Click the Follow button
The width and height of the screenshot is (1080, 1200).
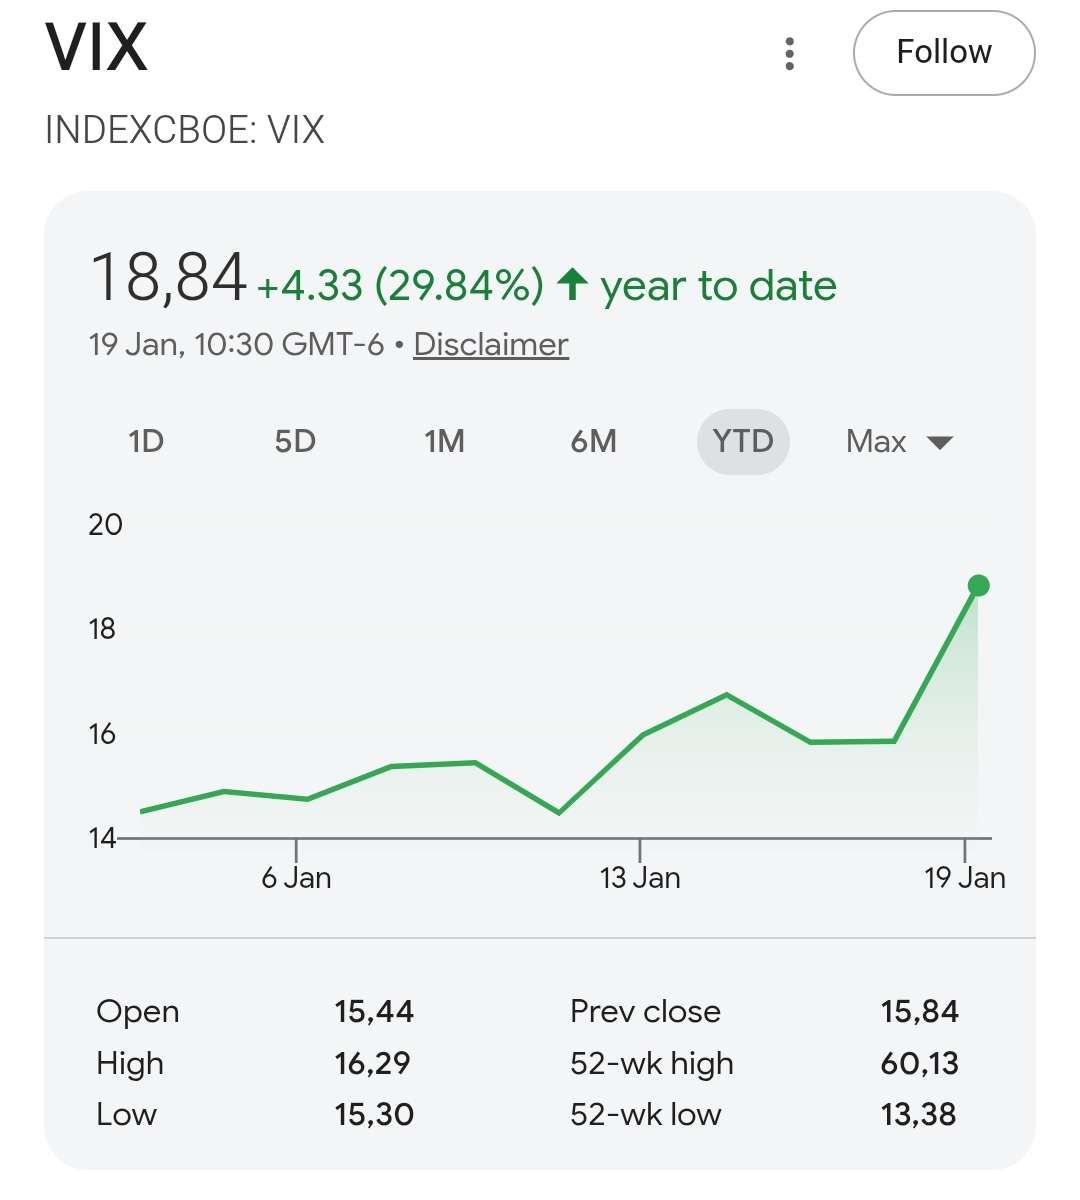[x=943, y=53]
